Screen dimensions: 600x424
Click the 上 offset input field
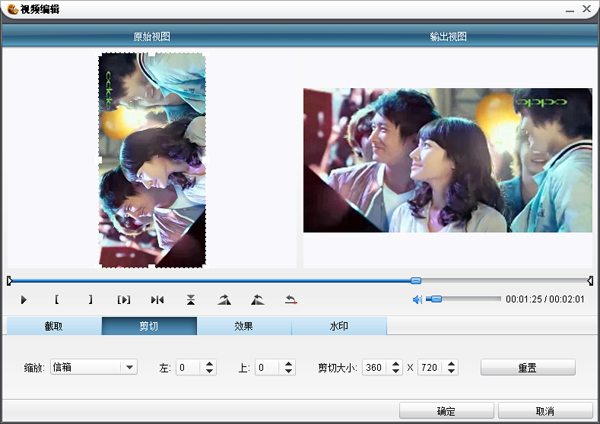[x=267, y=368]
